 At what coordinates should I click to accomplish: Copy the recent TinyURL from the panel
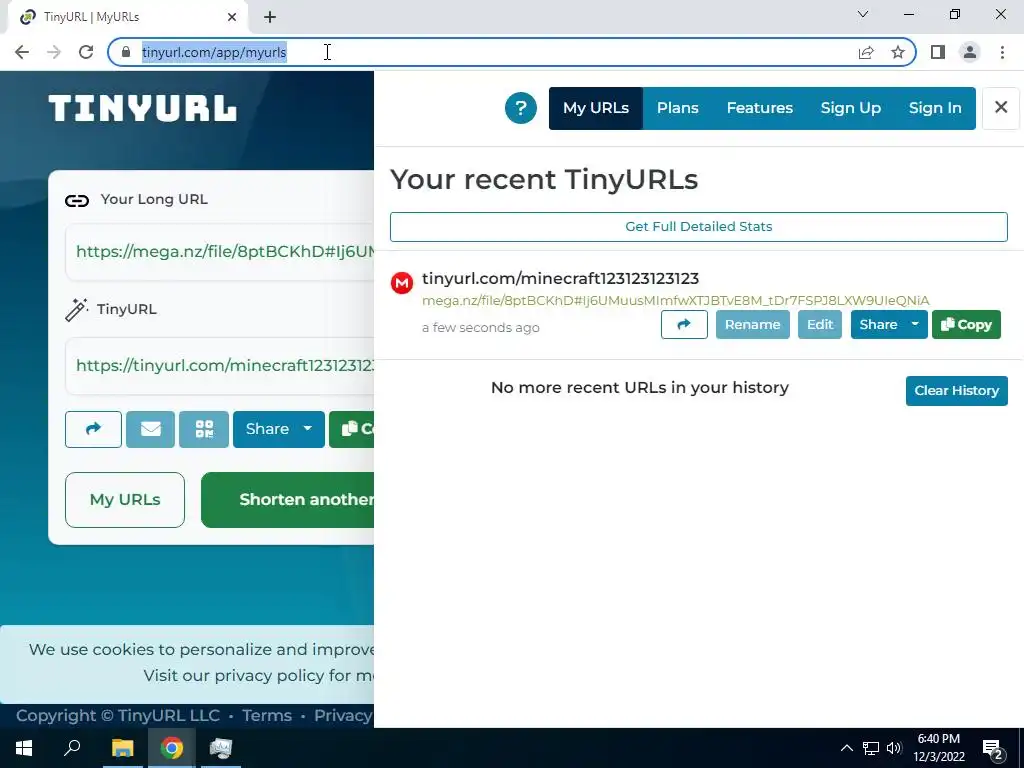pos(966,325)
